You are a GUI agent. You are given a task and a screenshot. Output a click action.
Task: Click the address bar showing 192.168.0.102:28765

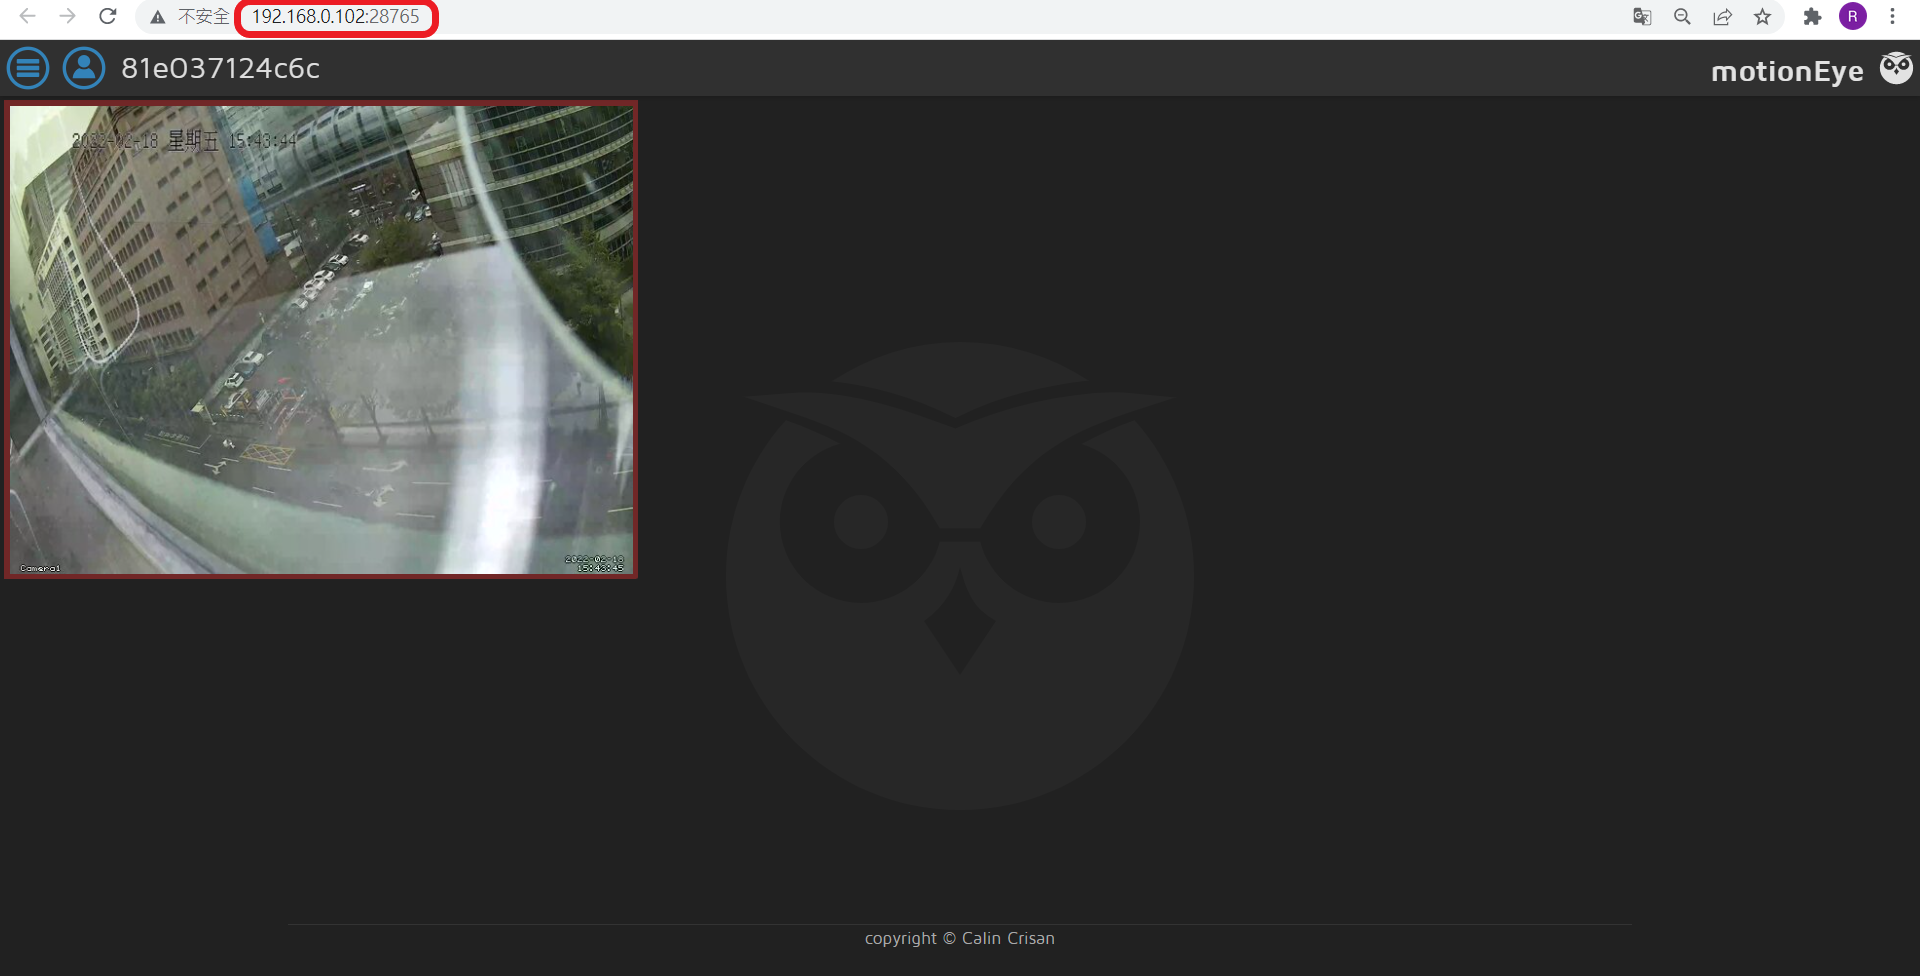pyautogui.click(x=336, y=17)
